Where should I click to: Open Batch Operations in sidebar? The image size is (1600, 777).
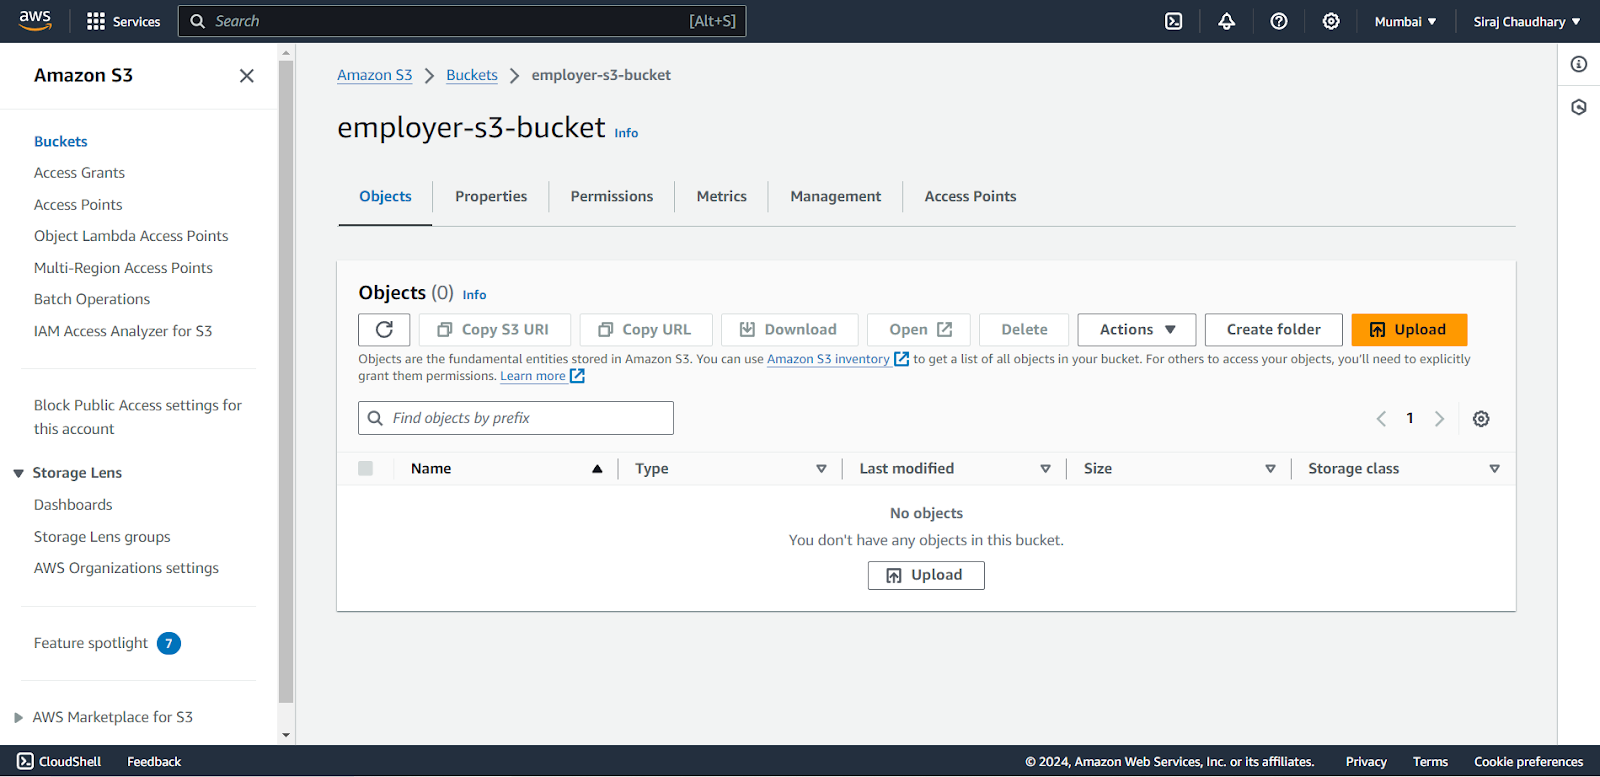coord(92,299)
